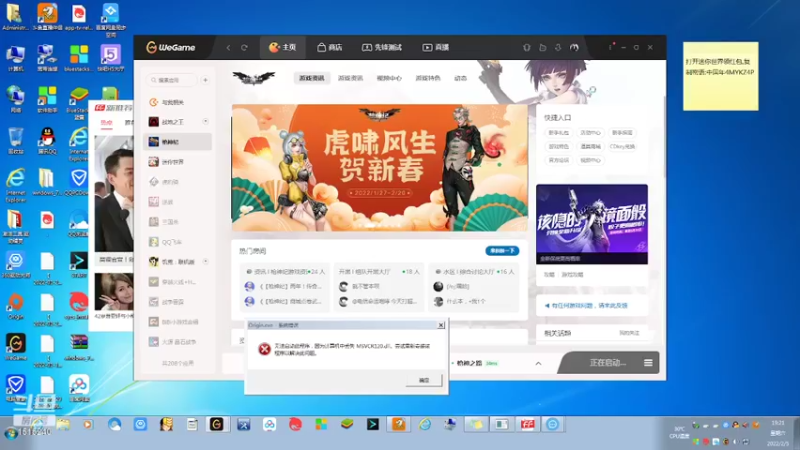Open the 共208个应用 list
The height and width of the screenshot is (450, 800).
tap(178, 363)
